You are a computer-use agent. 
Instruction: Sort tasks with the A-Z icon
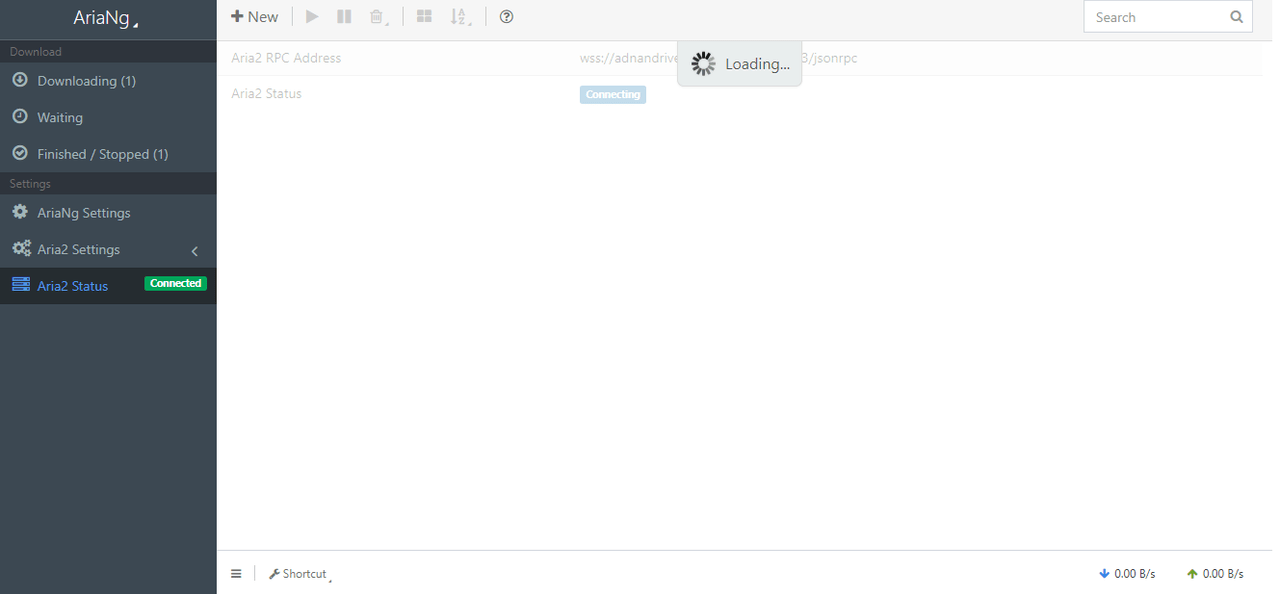point(458,16)
